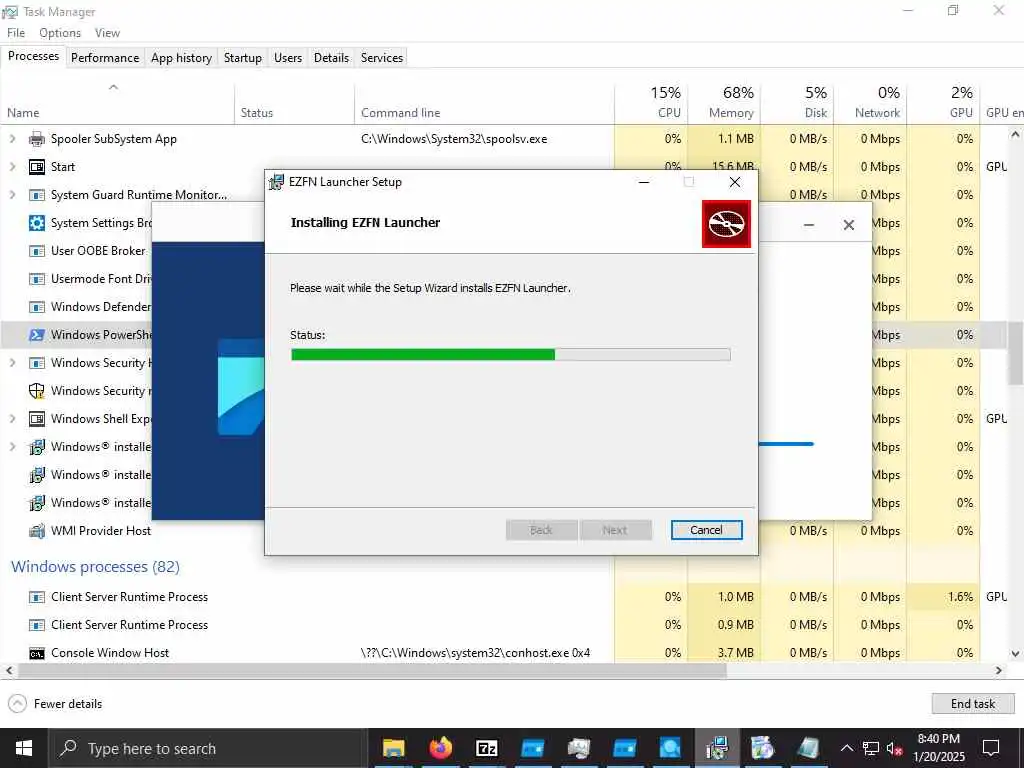Image resolution: width=1024 pixels, height=768 pixels.
Task: Click the Windows processes (82) group header
Action: [x=95, y=567]
